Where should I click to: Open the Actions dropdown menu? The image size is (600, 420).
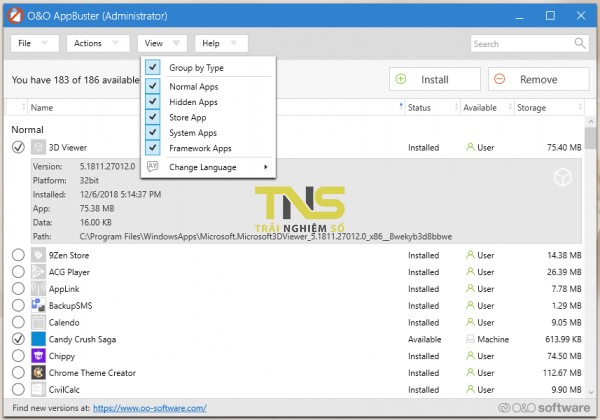point(98,43)
